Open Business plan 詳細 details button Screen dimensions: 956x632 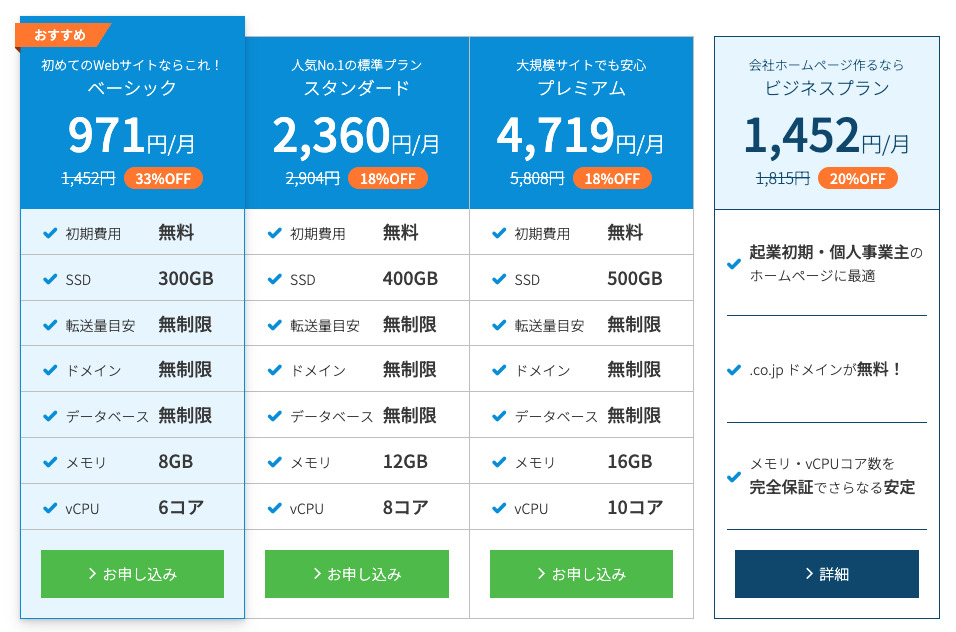click(826, 574)
